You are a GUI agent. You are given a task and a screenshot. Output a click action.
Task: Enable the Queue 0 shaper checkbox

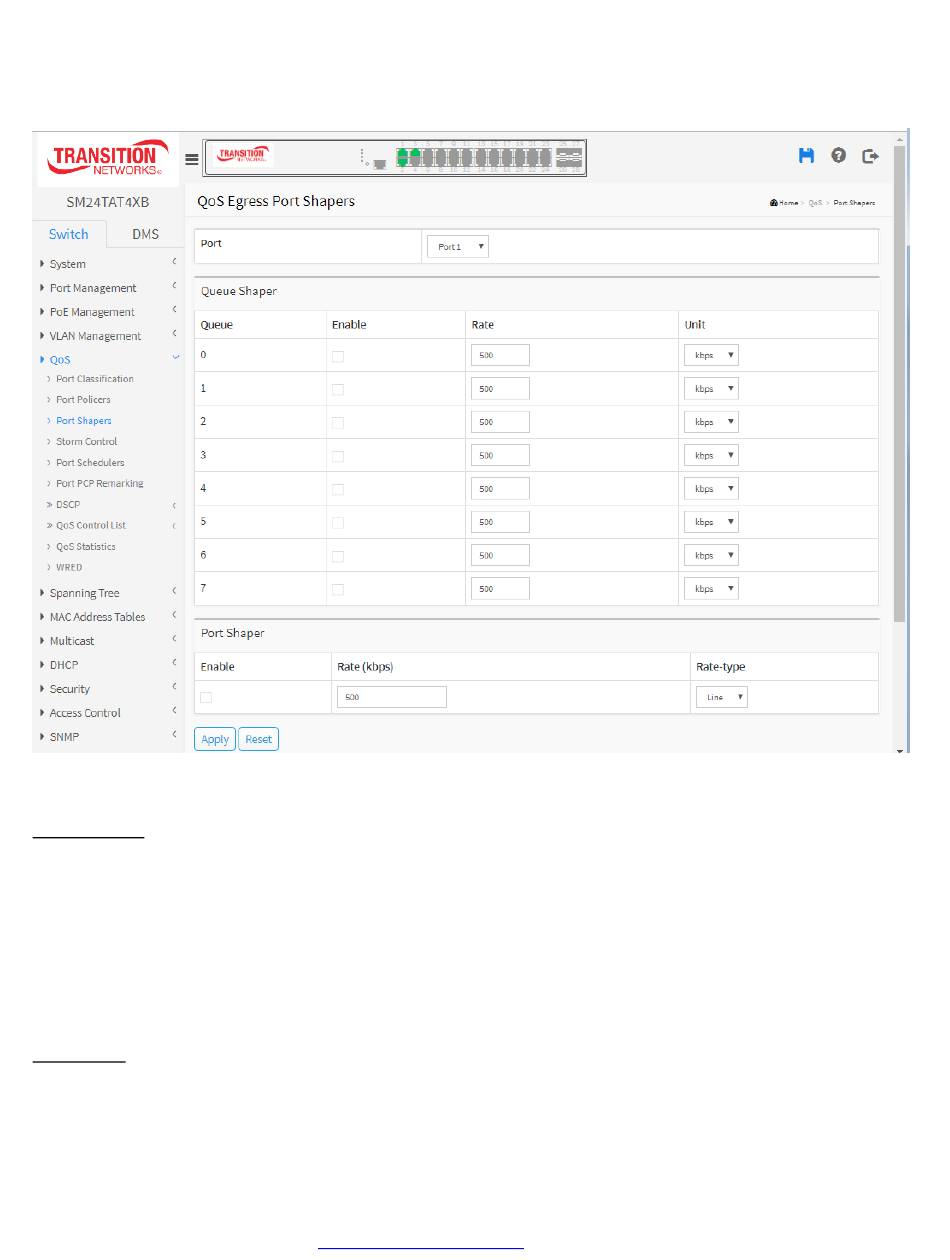click(338, 356)
